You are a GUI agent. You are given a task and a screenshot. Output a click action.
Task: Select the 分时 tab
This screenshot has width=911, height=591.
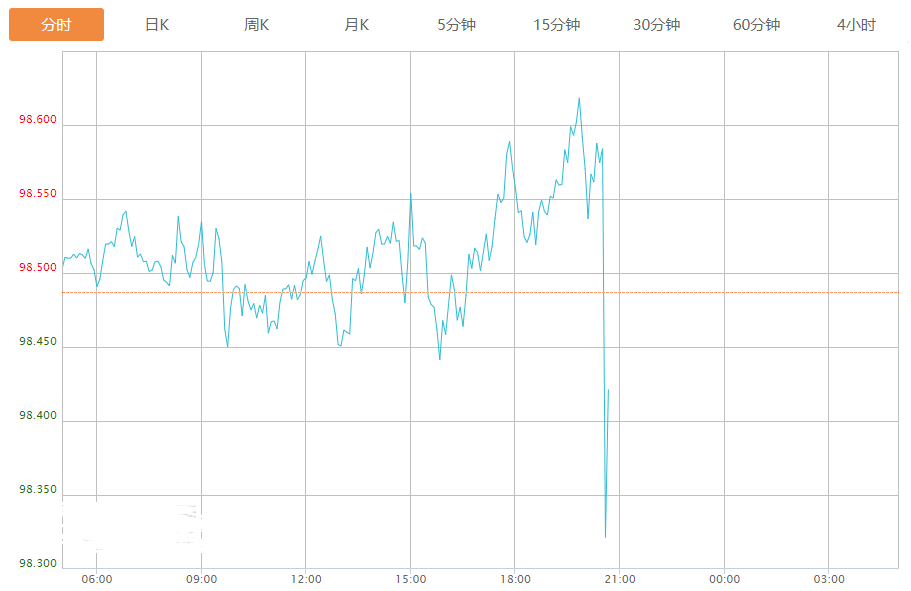pyautogui.click(x=56, y=25)
